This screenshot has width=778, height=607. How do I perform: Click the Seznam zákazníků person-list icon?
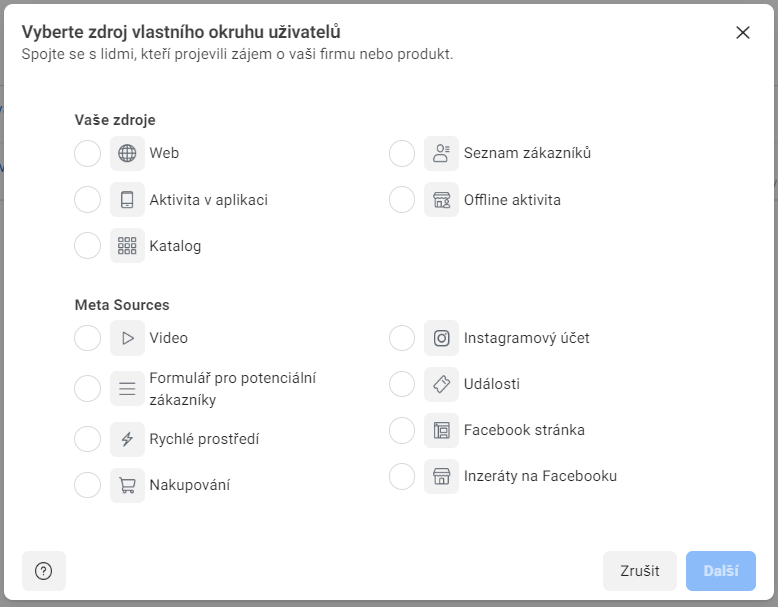pos(441,154)
